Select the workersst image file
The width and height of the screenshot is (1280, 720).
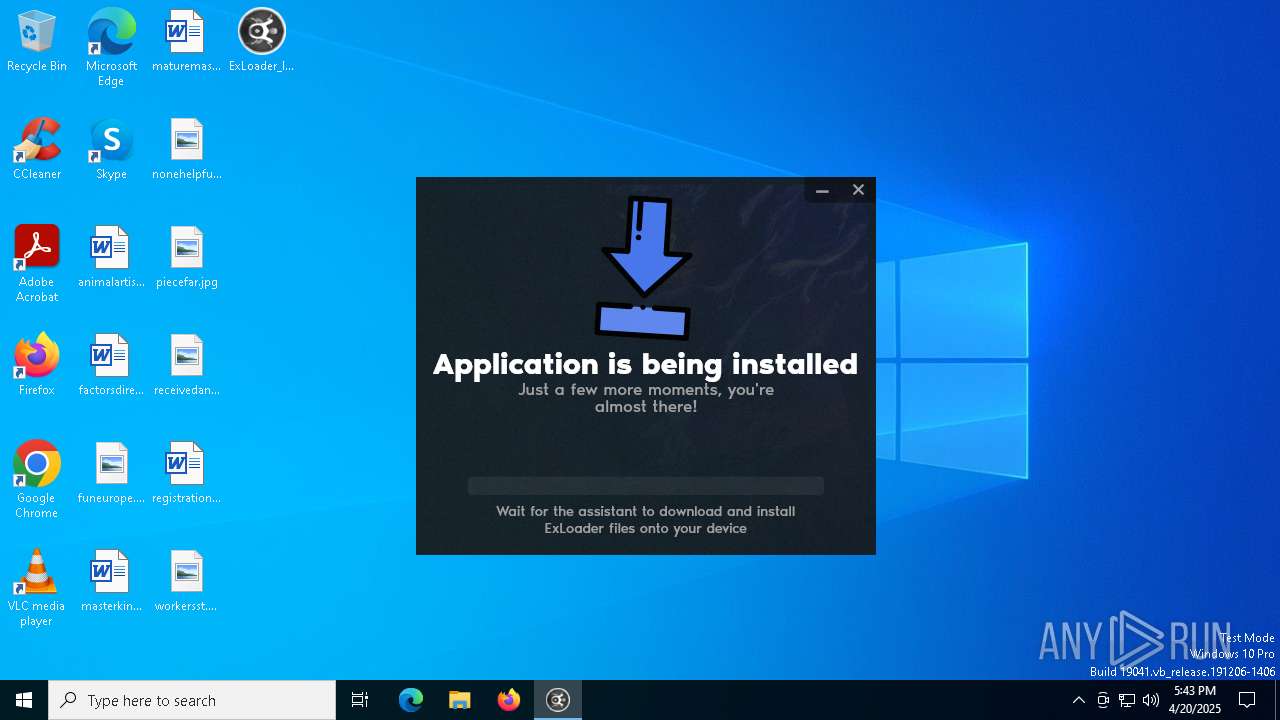[186, 581]
